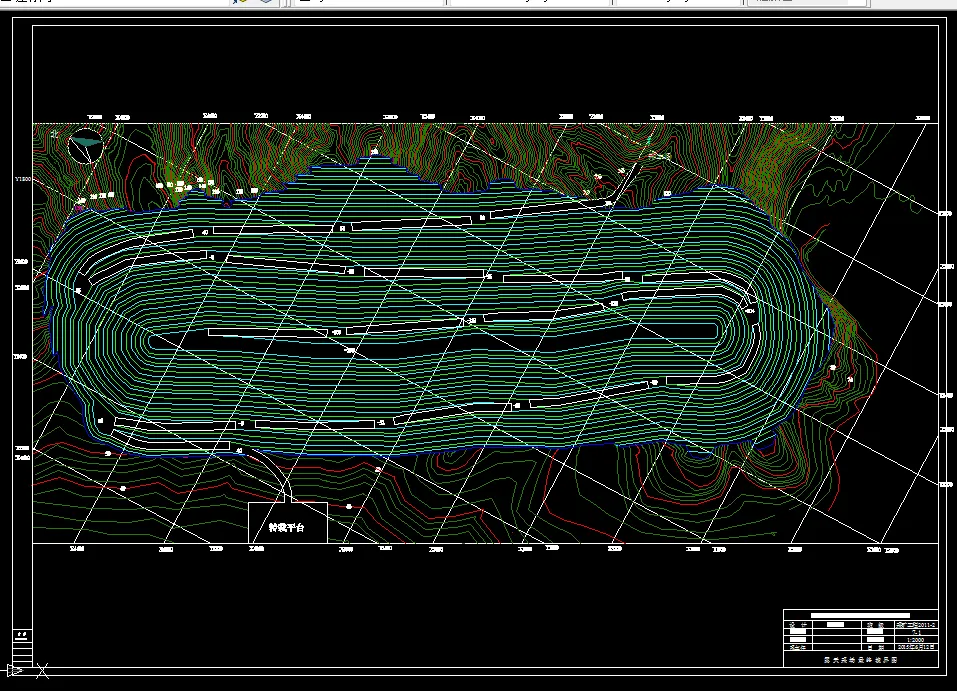Select the 转载平台 platform label
This screenshot has height=691, width=957.
pos(287,527)
